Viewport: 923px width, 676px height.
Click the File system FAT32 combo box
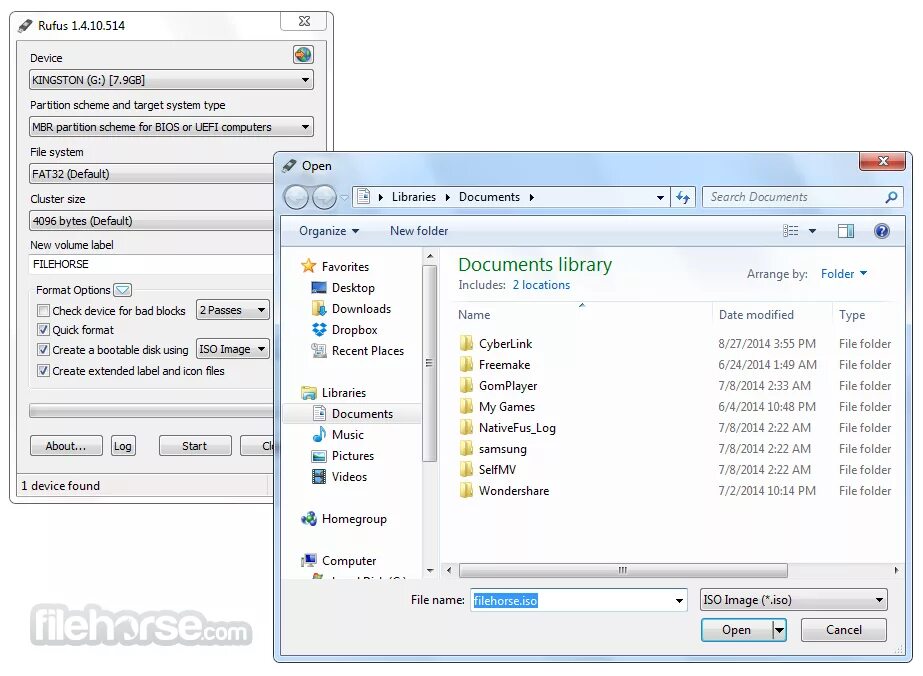click(x=151, y=174)
